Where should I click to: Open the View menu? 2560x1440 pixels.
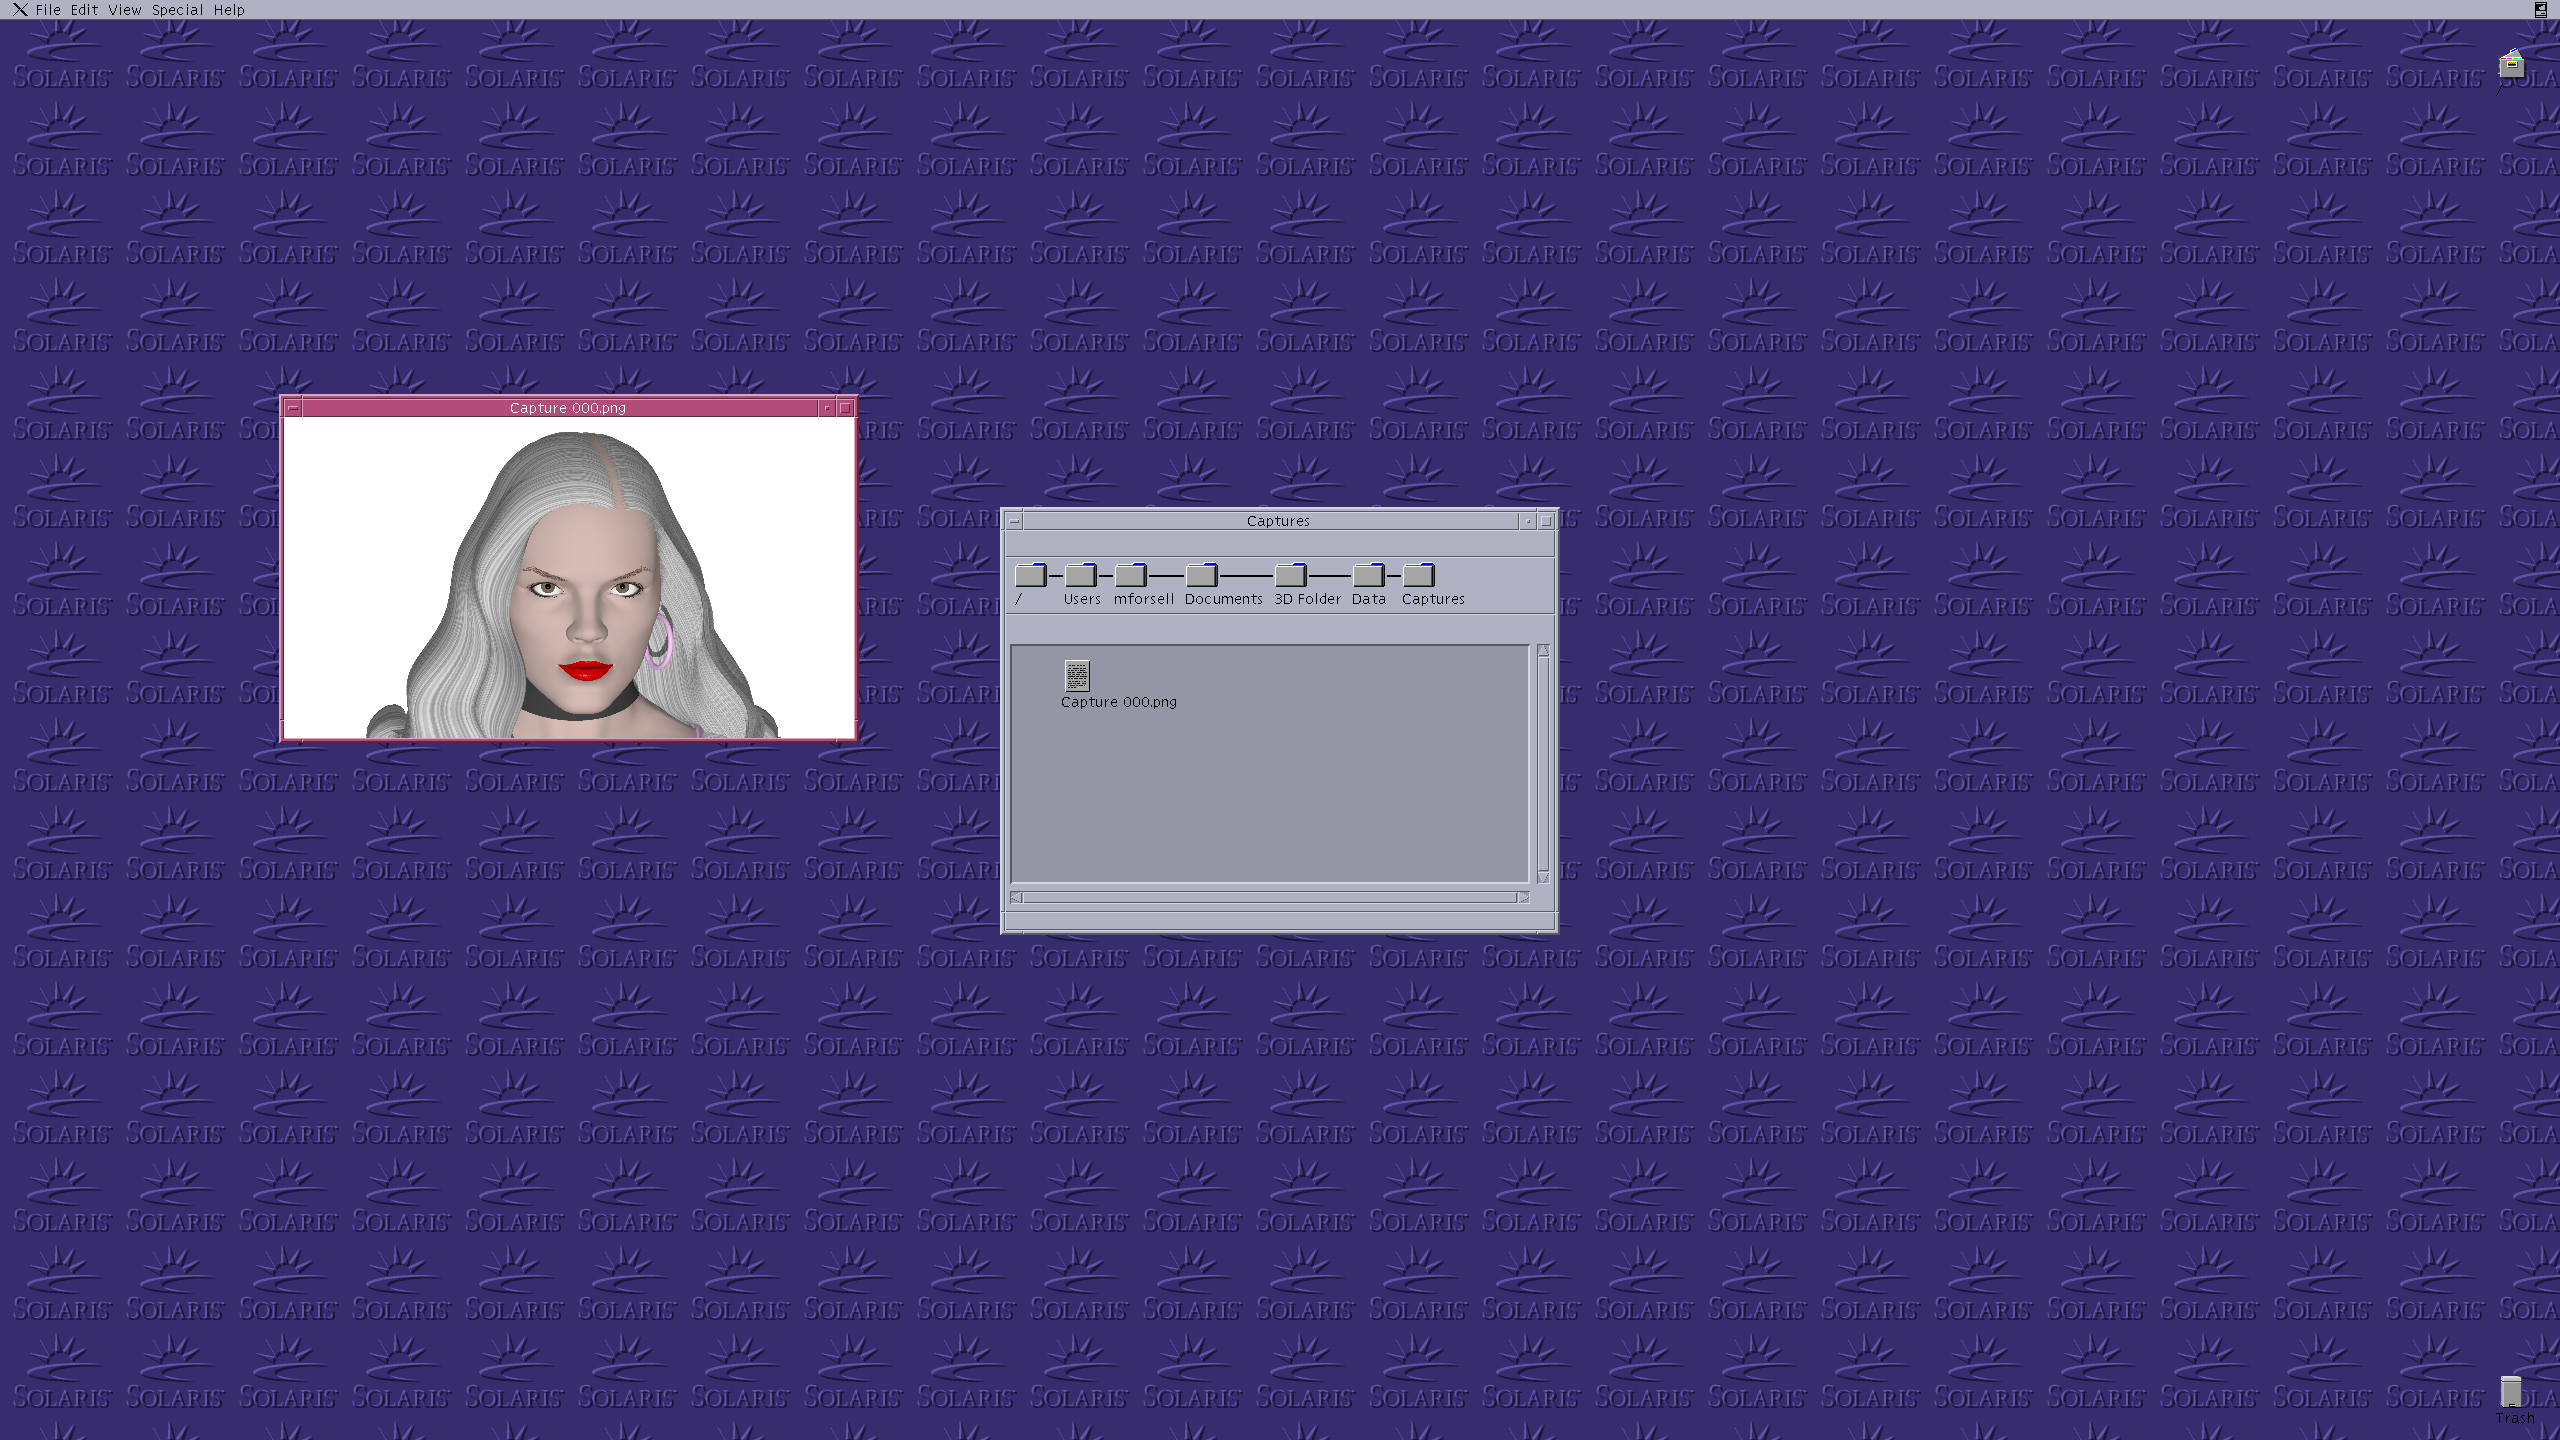point(125,10)
